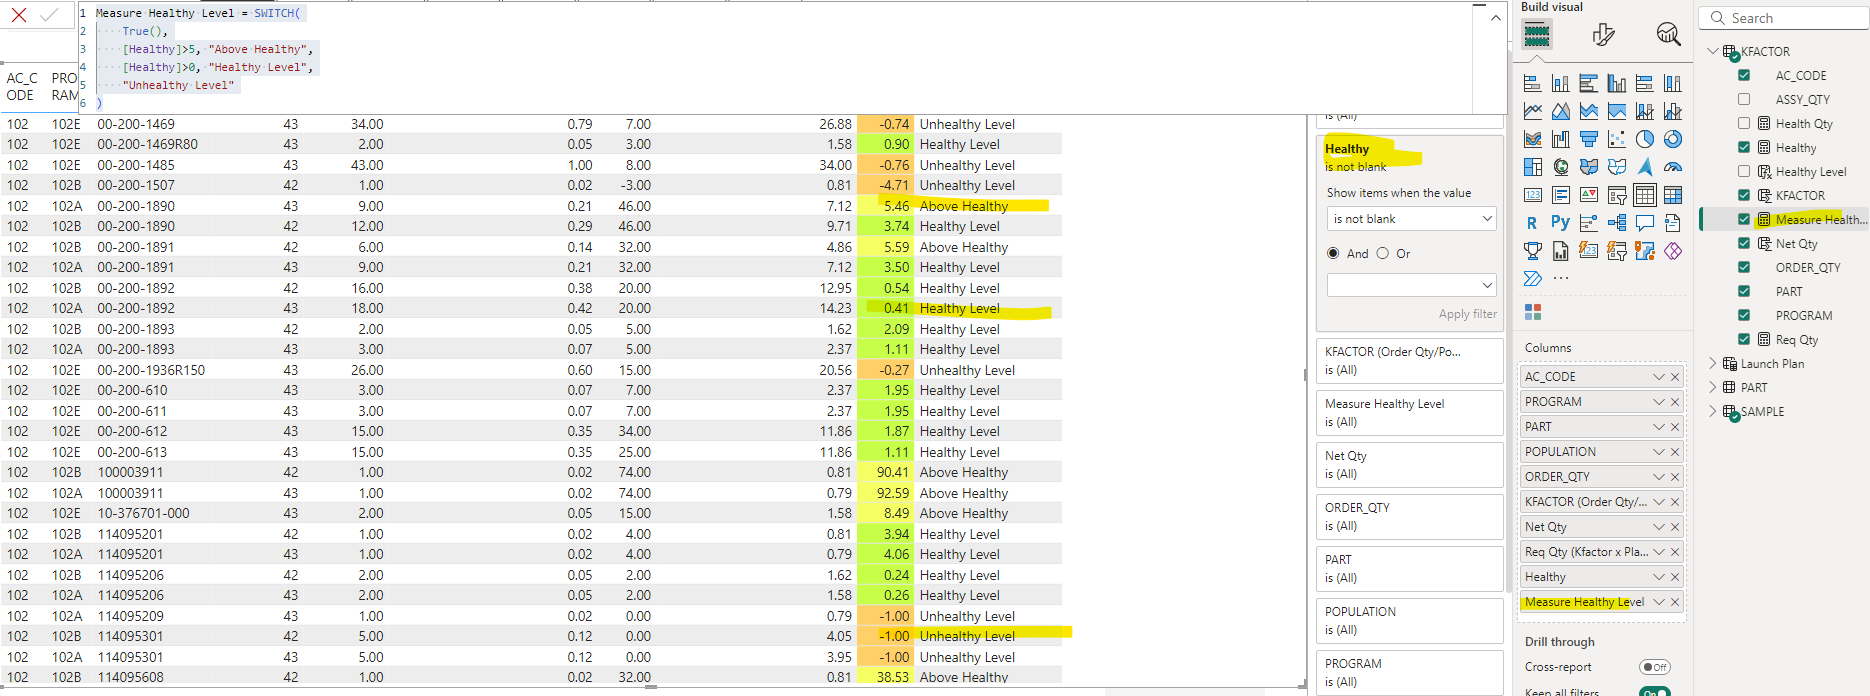This screenshot has width=1870, height=696.
Task: Choose the R script visual
Action: 1532,223
